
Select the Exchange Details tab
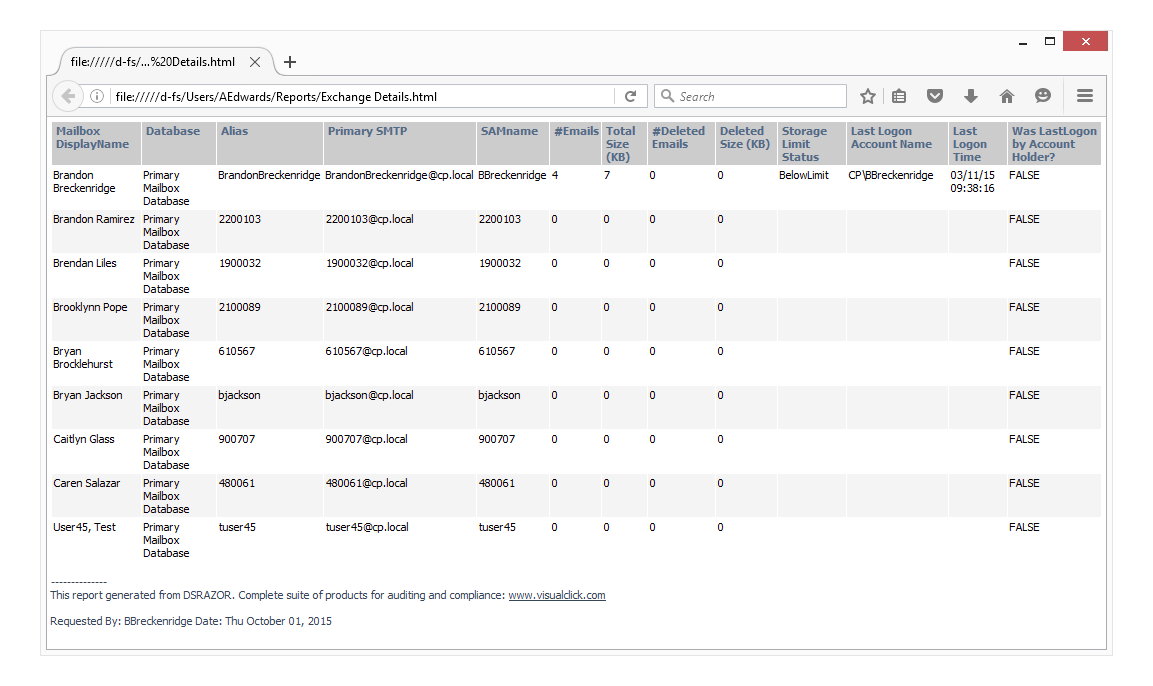click(x=153, y=62)
